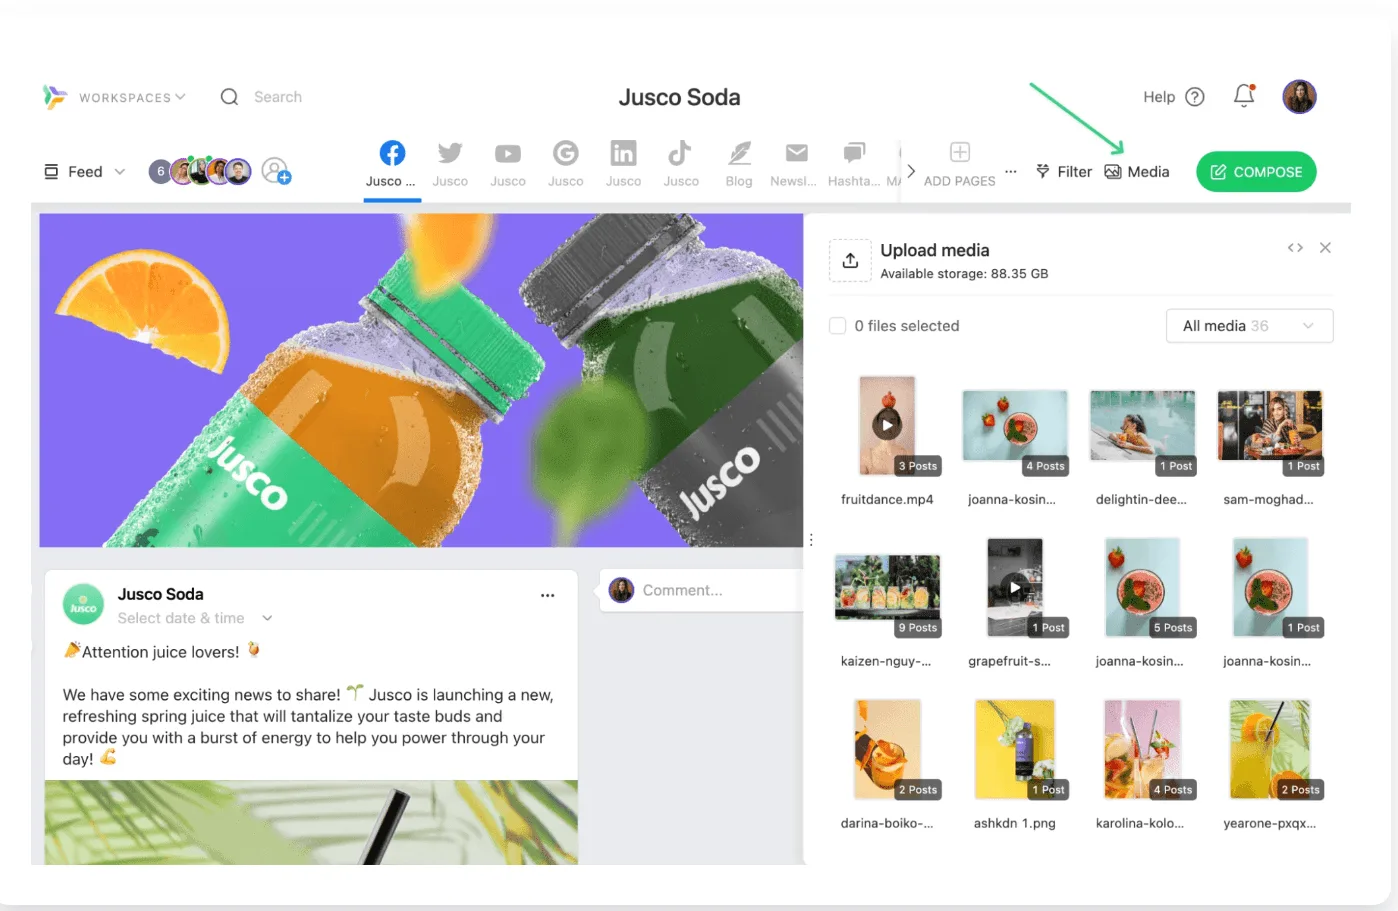Select the fruitdance.mp4 video thumbnail
The image size is (1398, 911).
887,425
